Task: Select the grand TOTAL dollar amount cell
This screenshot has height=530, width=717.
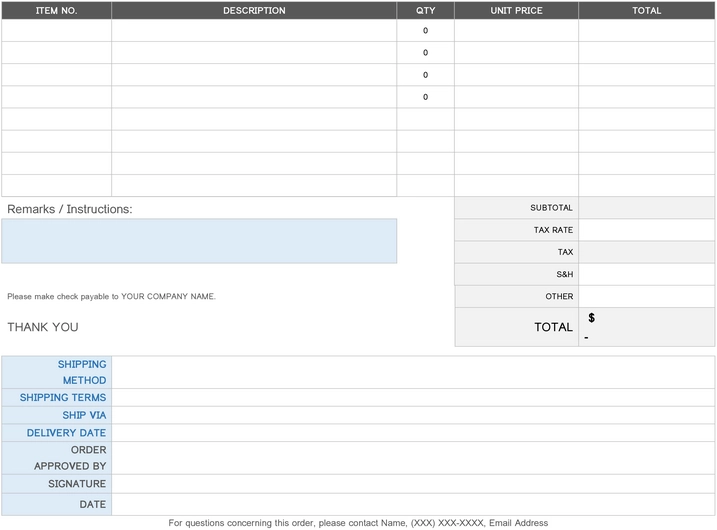Action: (x=646, y=327)
